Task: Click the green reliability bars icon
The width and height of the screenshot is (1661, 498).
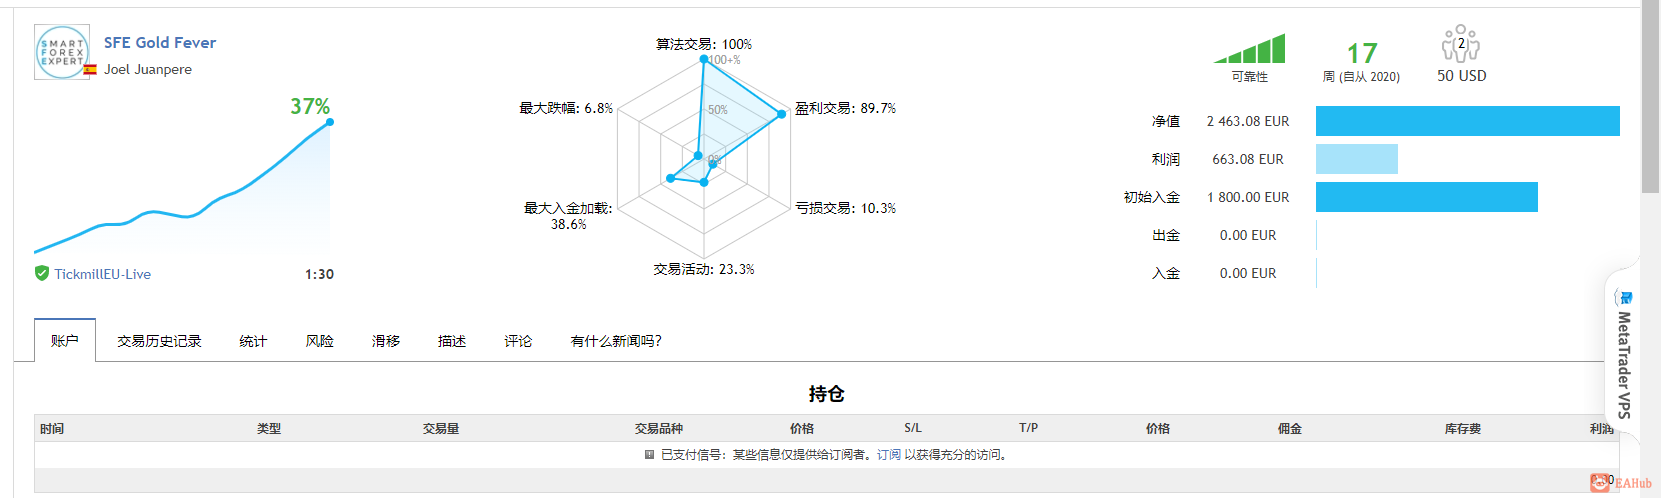Action: 1249,49
